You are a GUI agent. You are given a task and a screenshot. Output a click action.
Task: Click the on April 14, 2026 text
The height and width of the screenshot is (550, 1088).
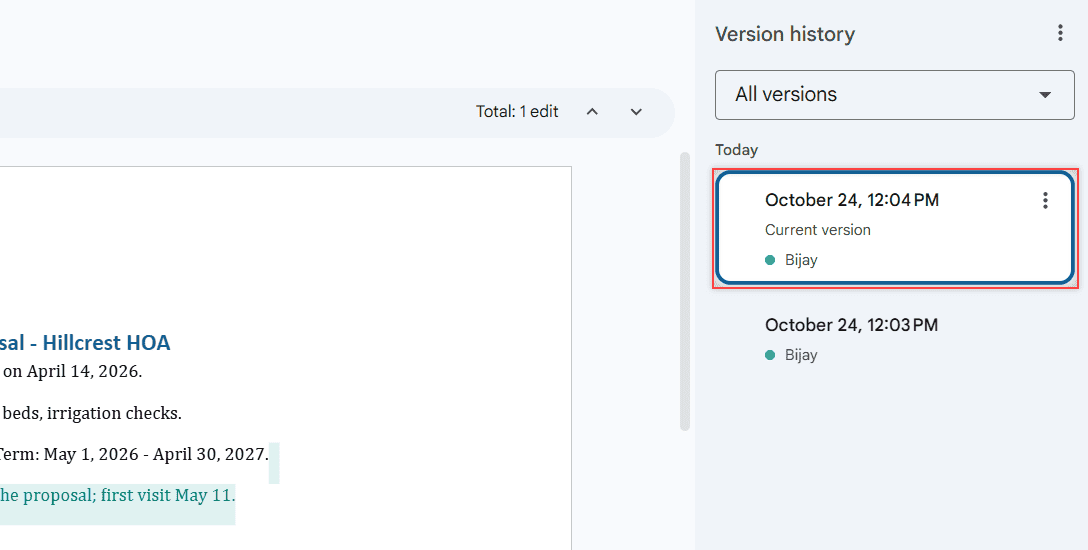(72, 371)
